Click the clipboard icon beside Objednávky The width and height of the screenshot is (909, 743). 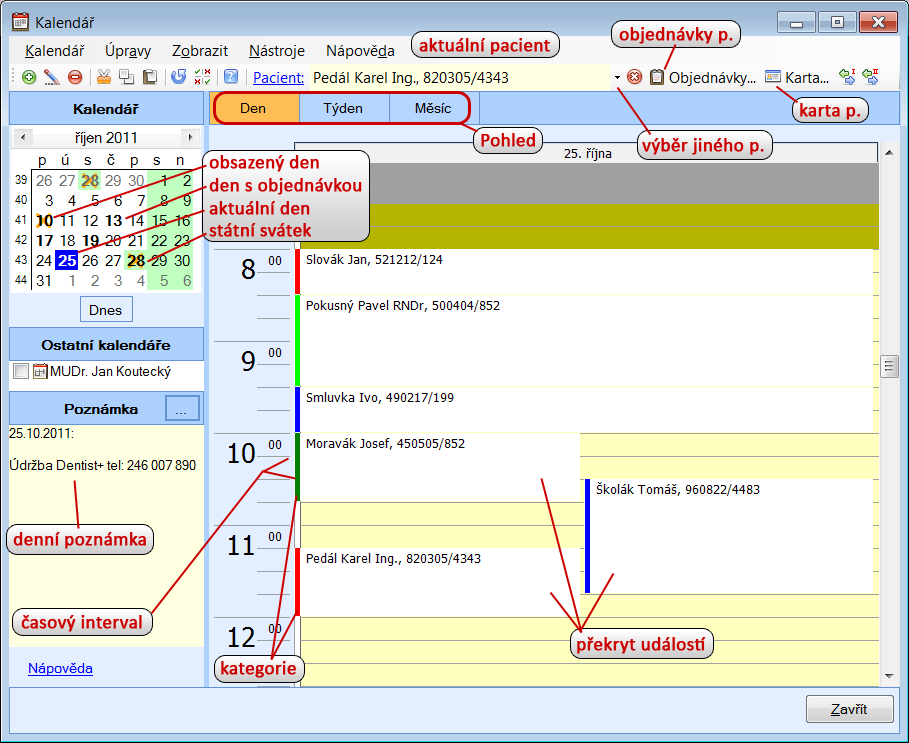point(656,77)
